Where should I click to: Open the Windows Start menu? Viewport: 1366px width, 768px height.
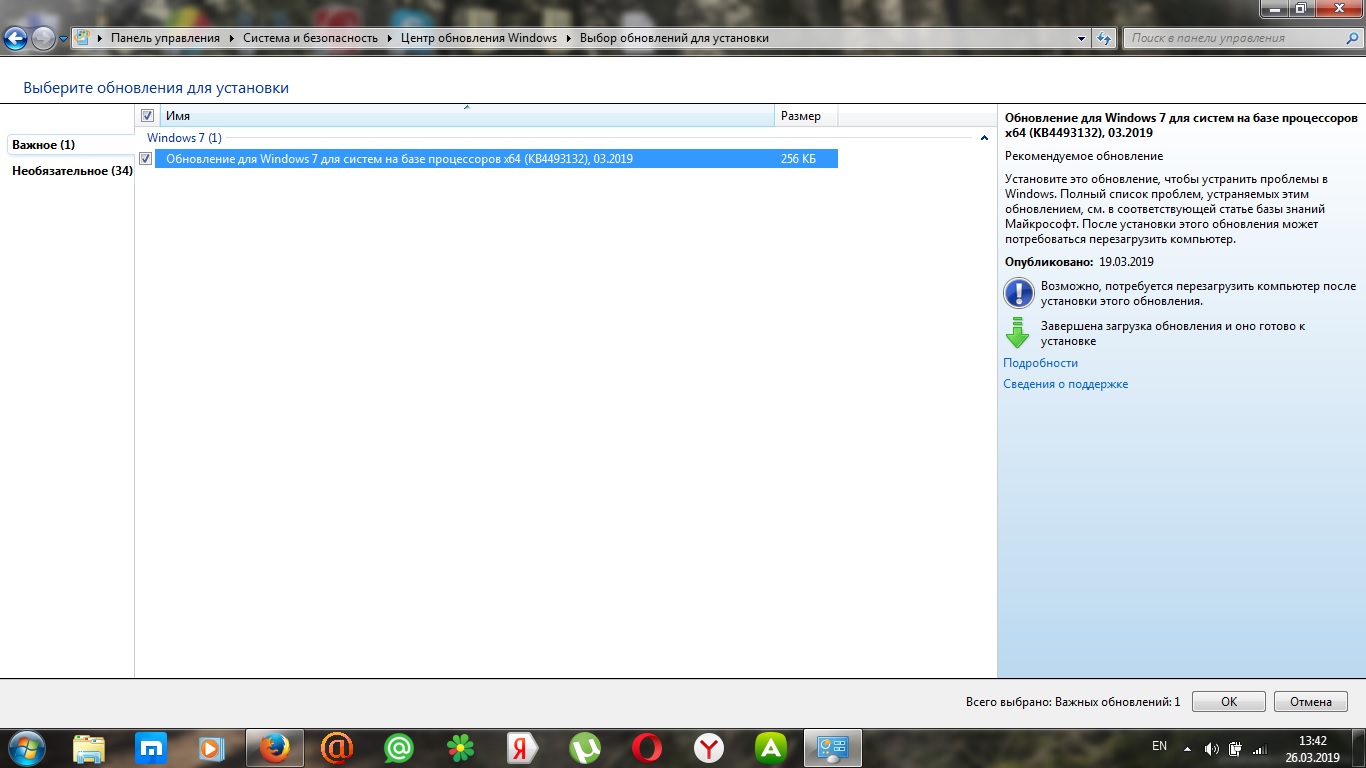coord(25,748)
